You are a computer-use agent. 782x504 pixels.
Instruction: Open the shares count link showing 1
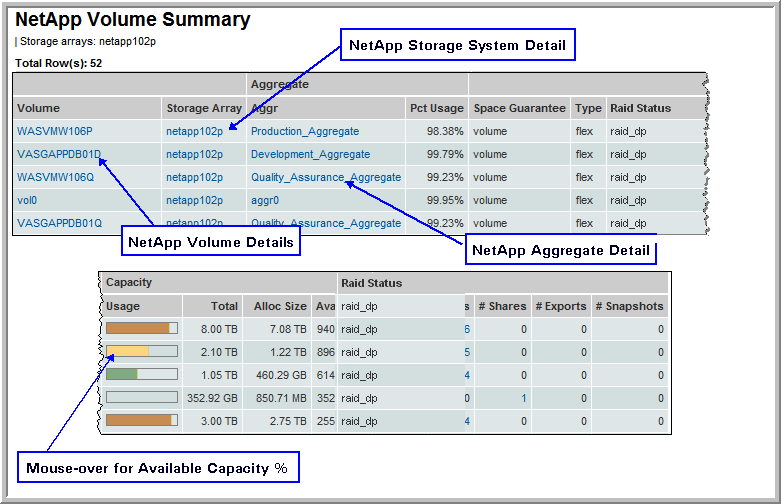tap(523, 398)
